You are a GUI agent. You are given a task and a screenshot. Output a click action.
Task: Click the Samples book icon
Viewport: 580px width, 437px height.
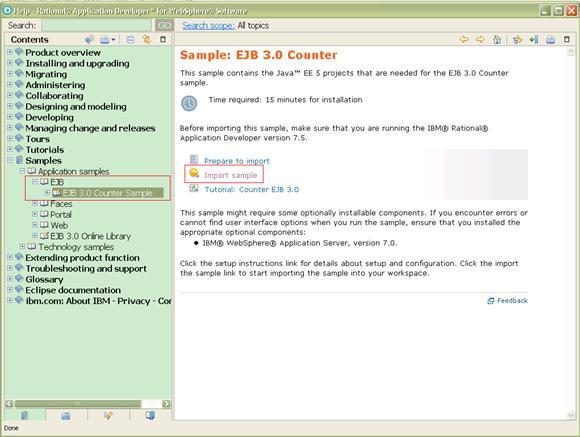[19, 160]
